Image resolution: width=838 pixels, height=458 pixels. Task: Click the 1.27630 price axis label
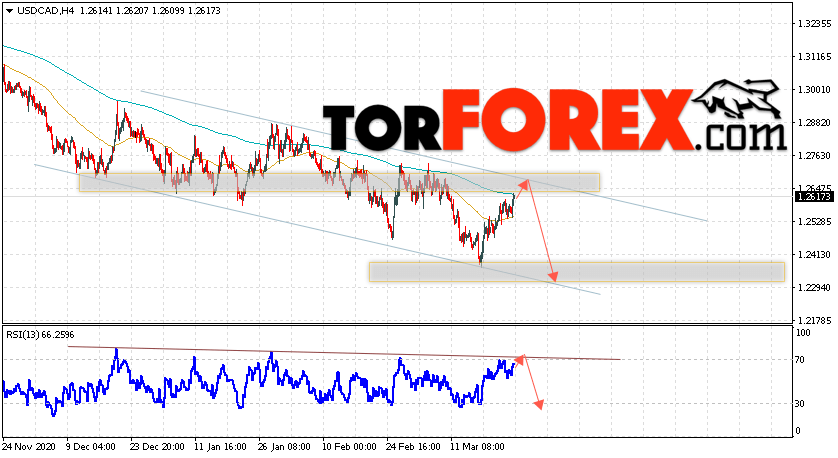pos(814,156)
